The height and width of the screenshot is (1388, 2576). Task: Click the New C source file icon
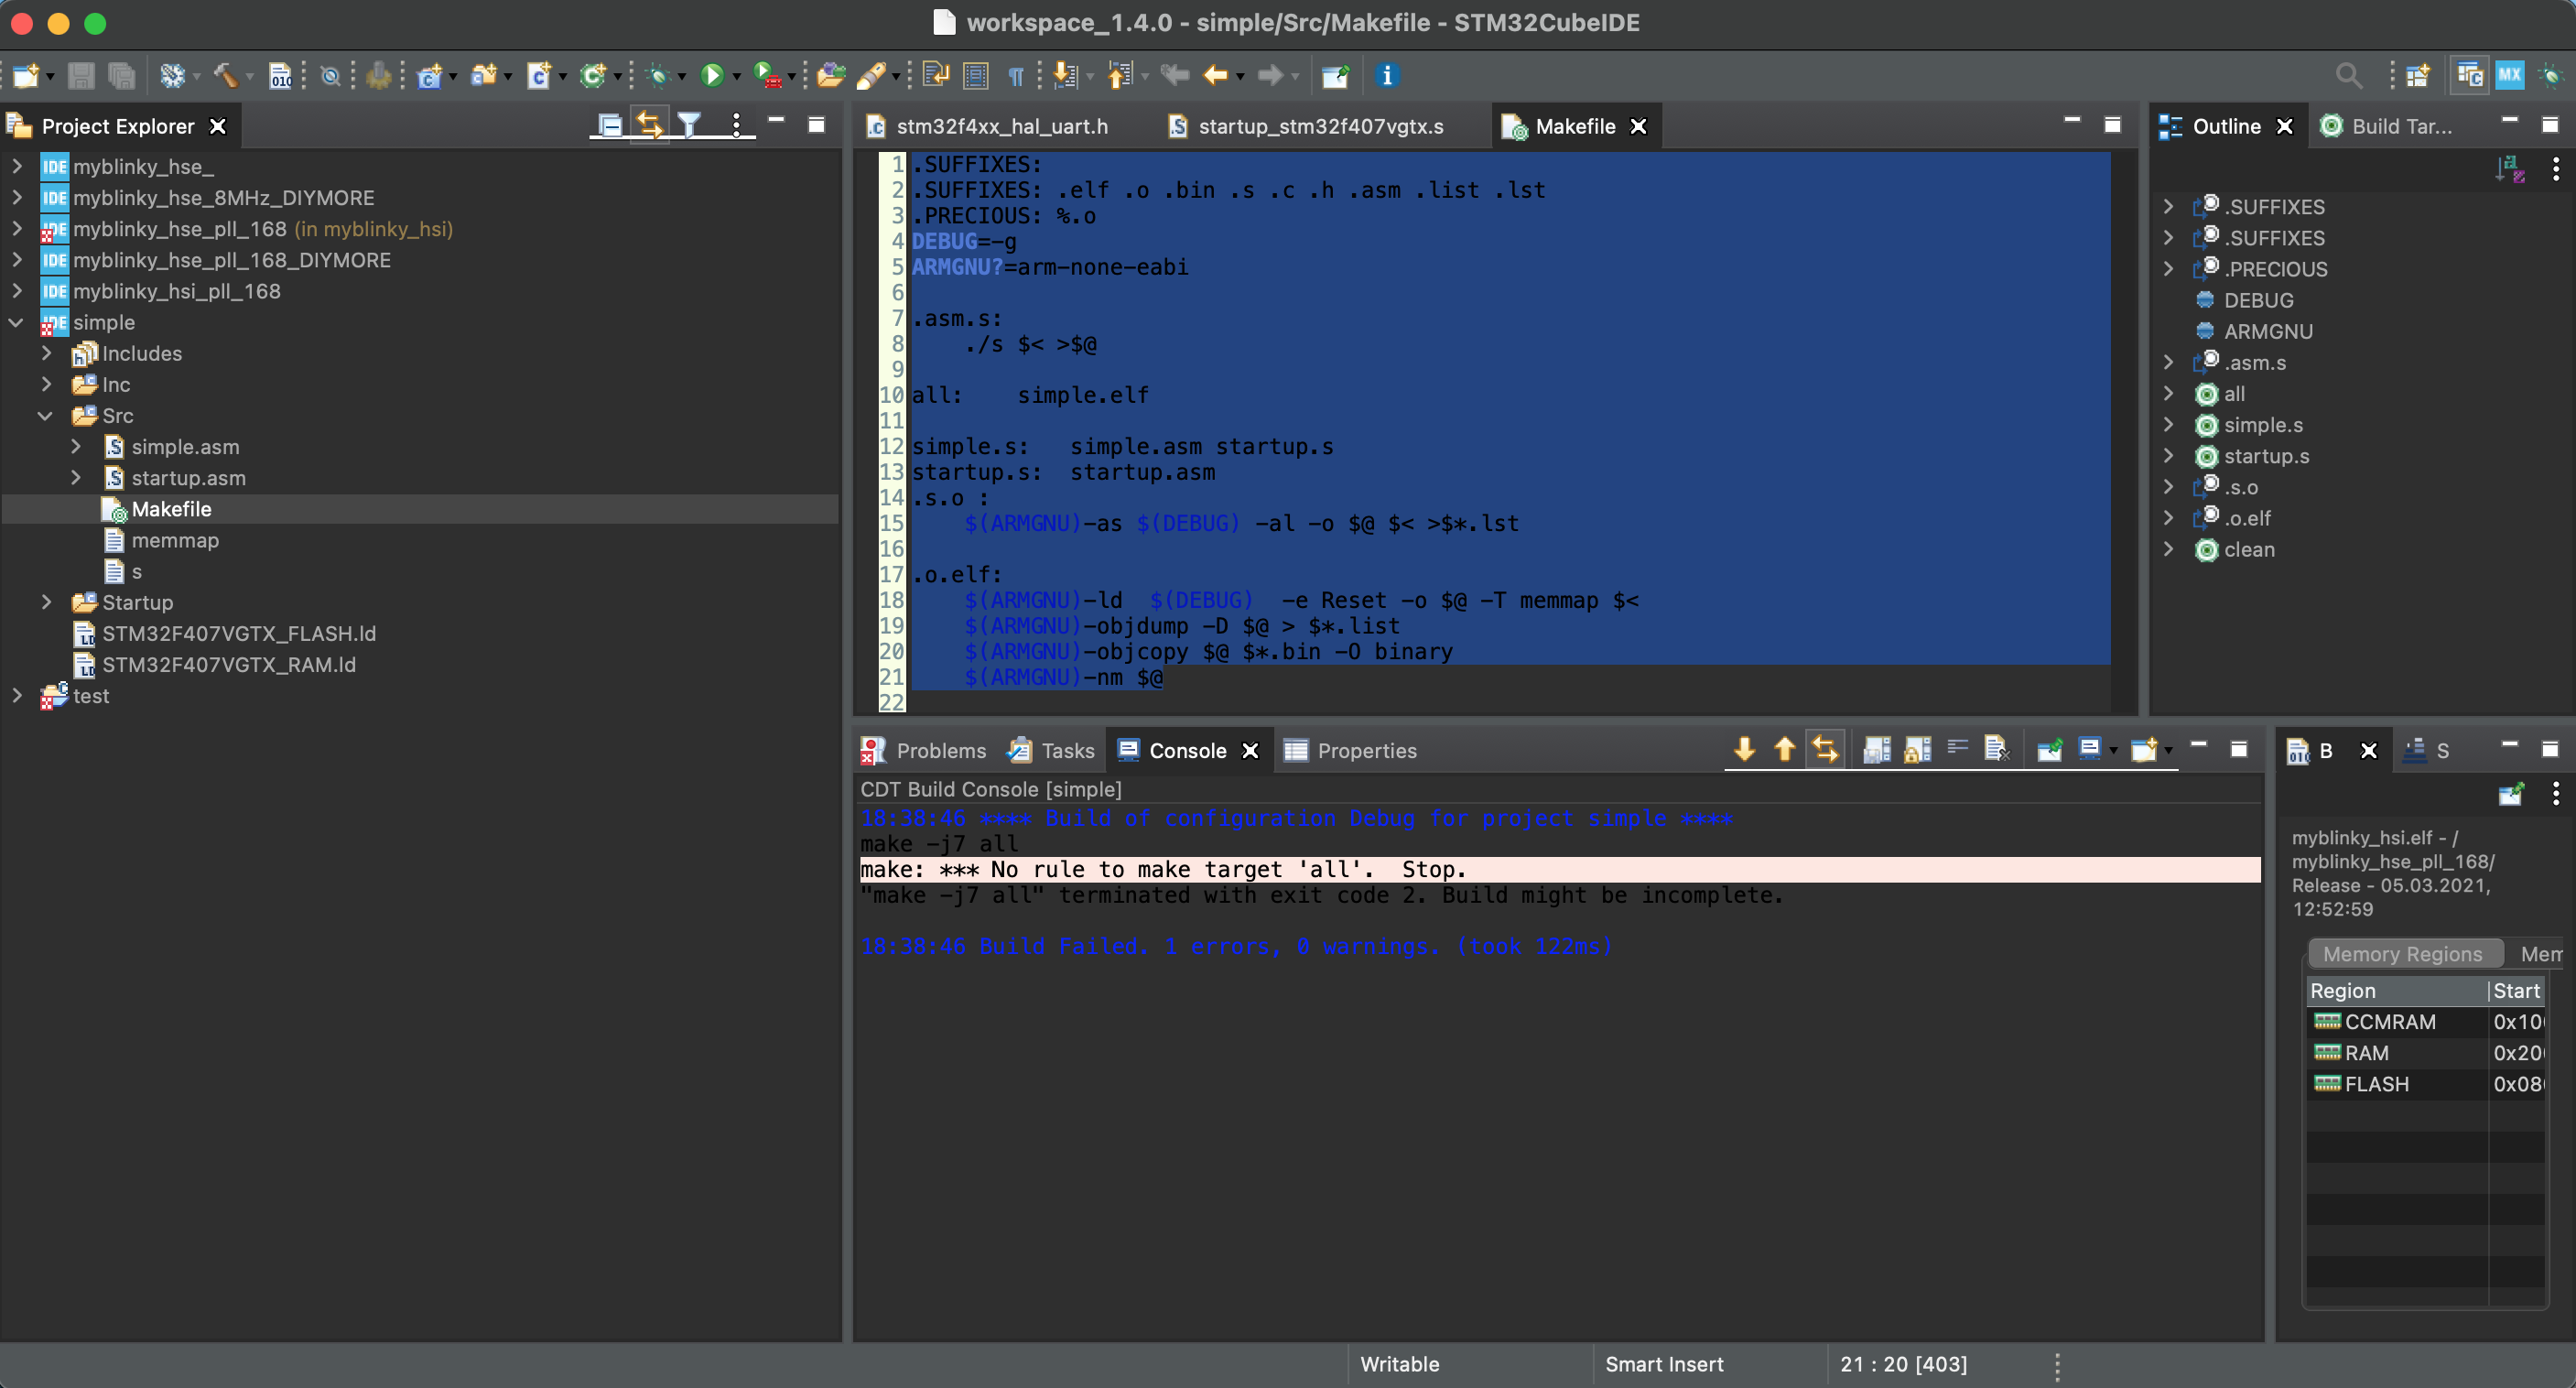pos(538,75)
